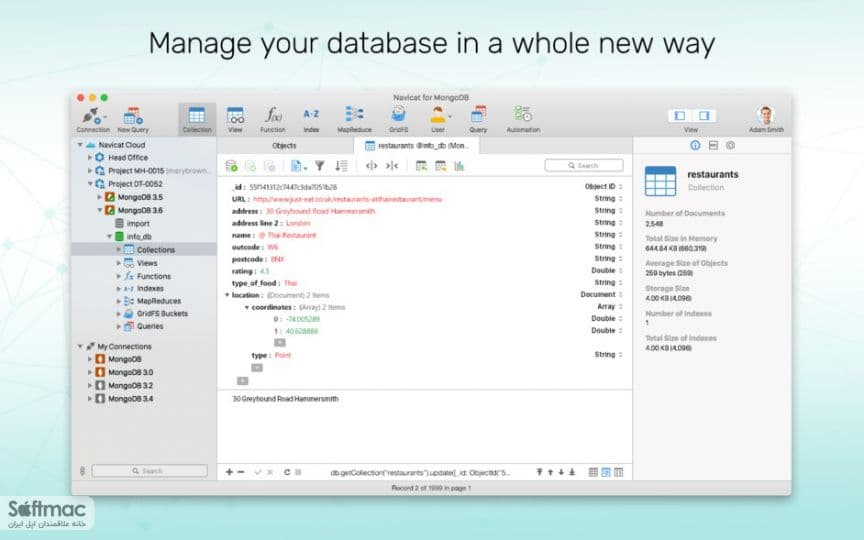This screenshot has width=864, height=540.
Task: Select the postcode field value
Action: click(x=277, y=259)
